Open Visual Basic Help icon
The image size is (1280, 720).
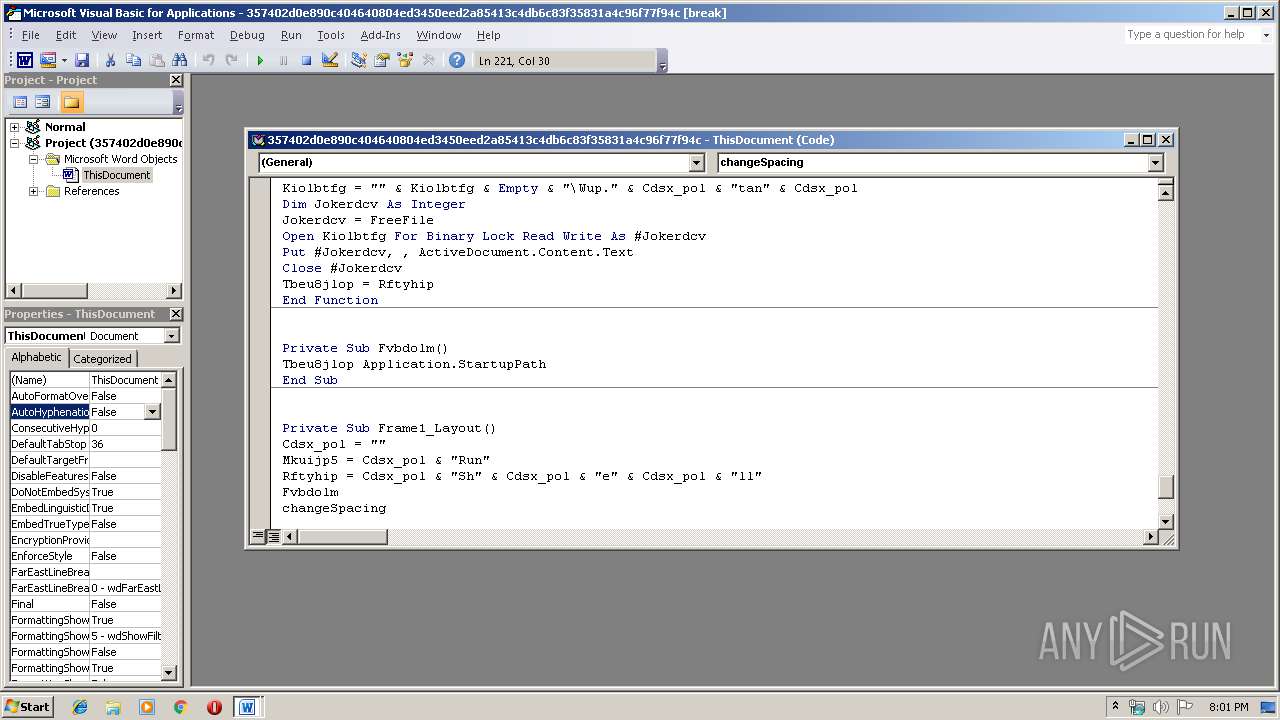(457, 61)
